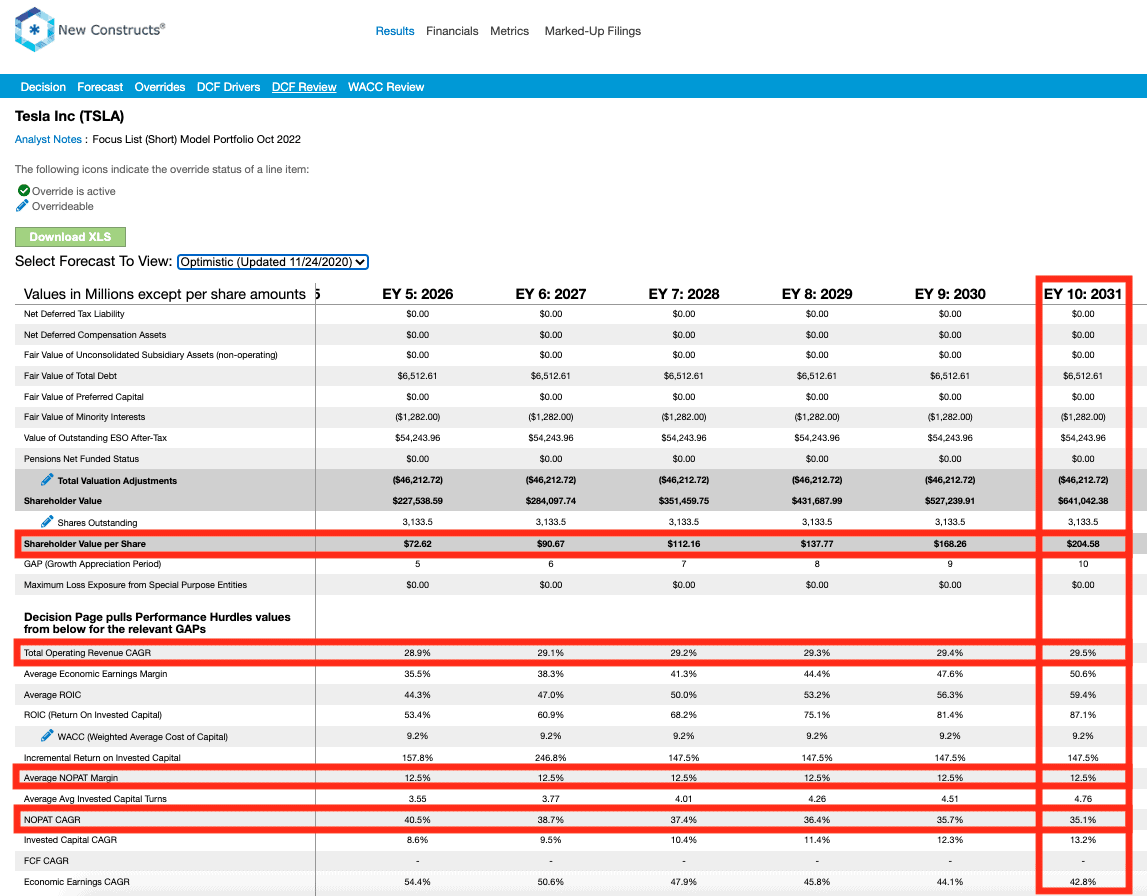Click the Fair Value of Total Debt label
The image size is (1147, 896).
coord(70,376)
